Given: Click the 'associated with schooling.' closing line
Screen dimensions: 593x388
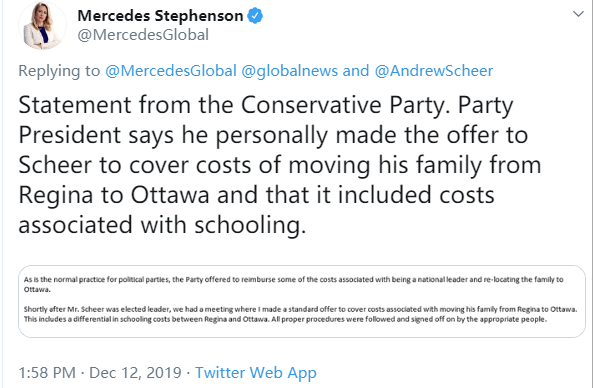Looking at the screenshot, I should pyautogui.click(x=162, y=225).
